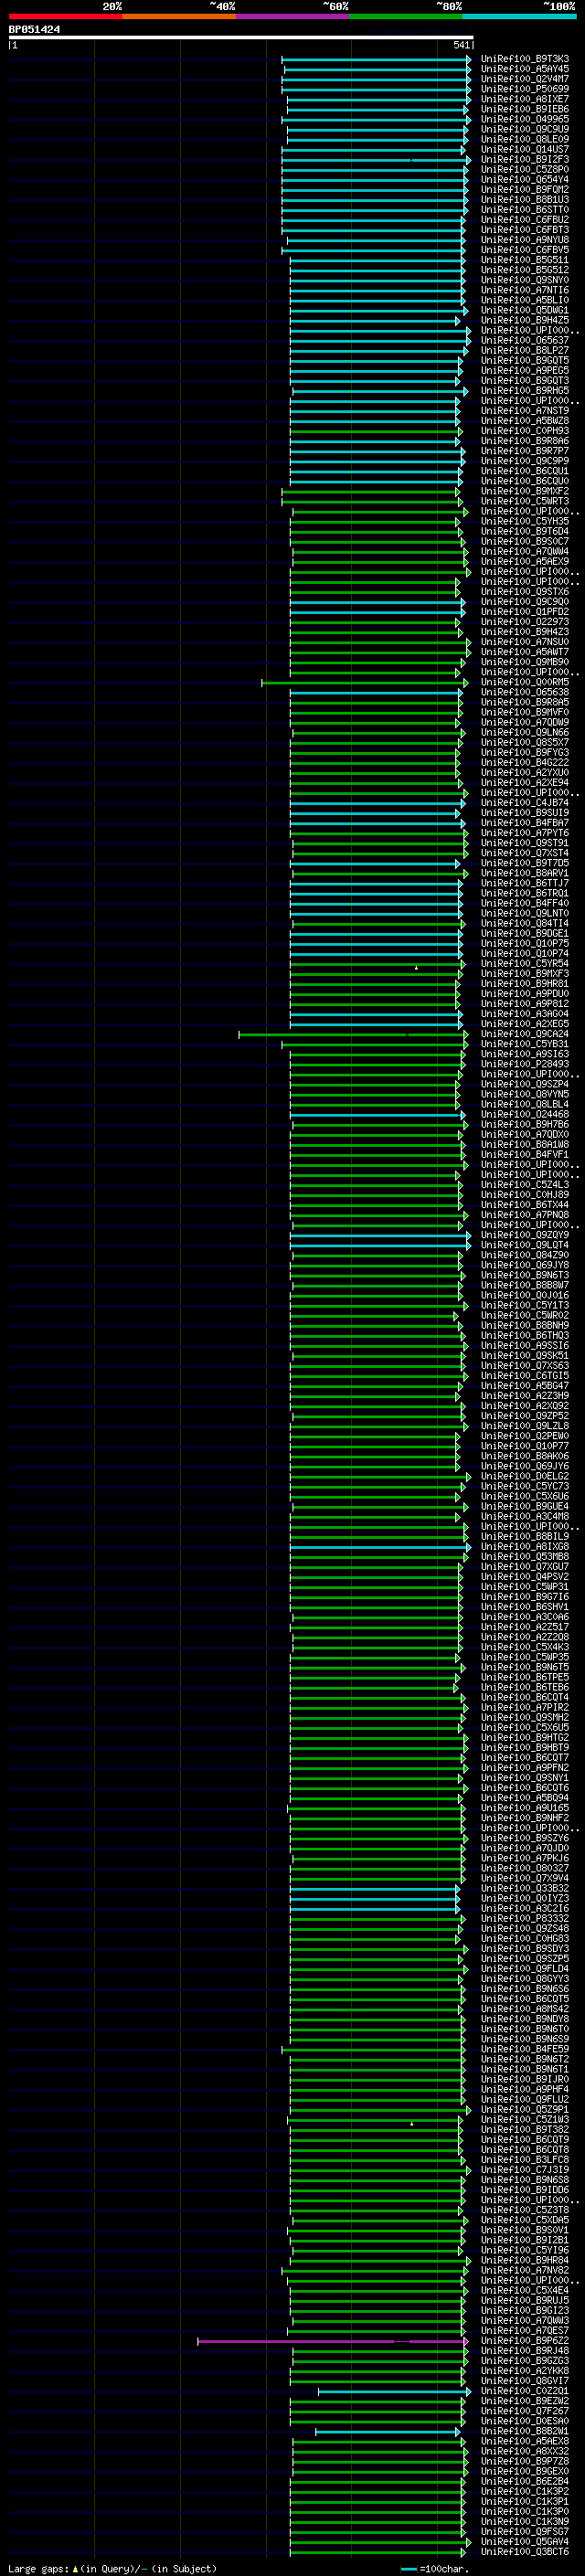Open hit UniRef100_Q14US7
585x2576 pixels.
coord(525,150)
